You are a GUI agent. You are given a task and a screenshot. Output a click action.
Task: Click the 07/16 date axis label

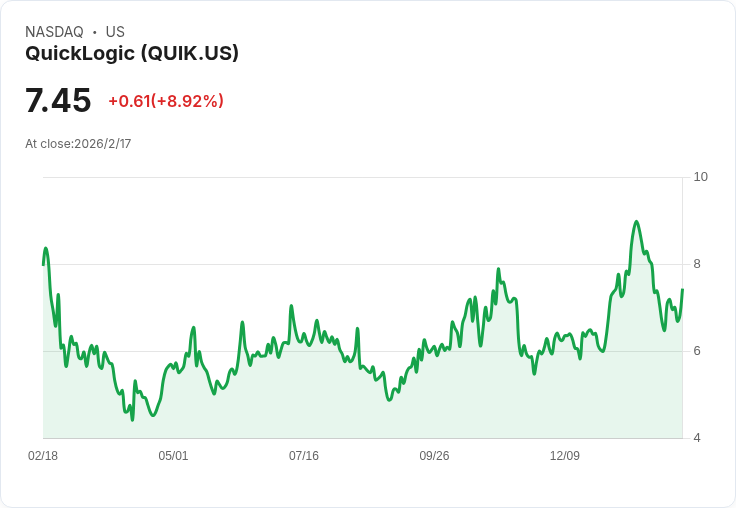(304, 456)
